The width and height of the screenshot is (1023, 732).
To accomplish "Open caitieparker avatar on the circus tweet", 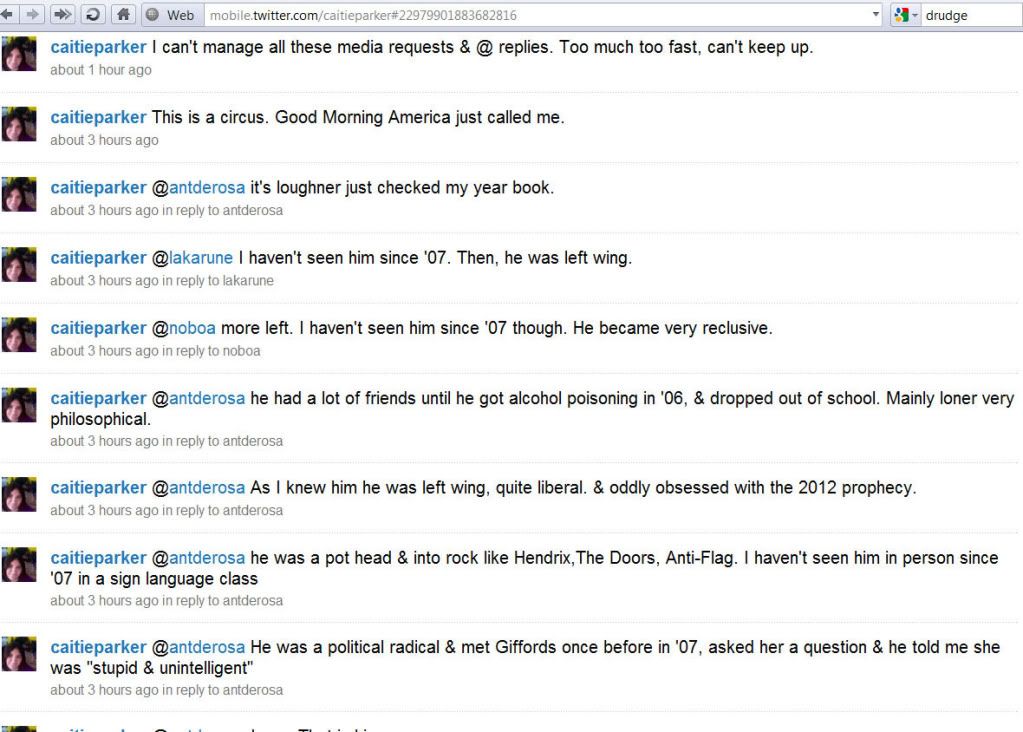I will (18, 124).
